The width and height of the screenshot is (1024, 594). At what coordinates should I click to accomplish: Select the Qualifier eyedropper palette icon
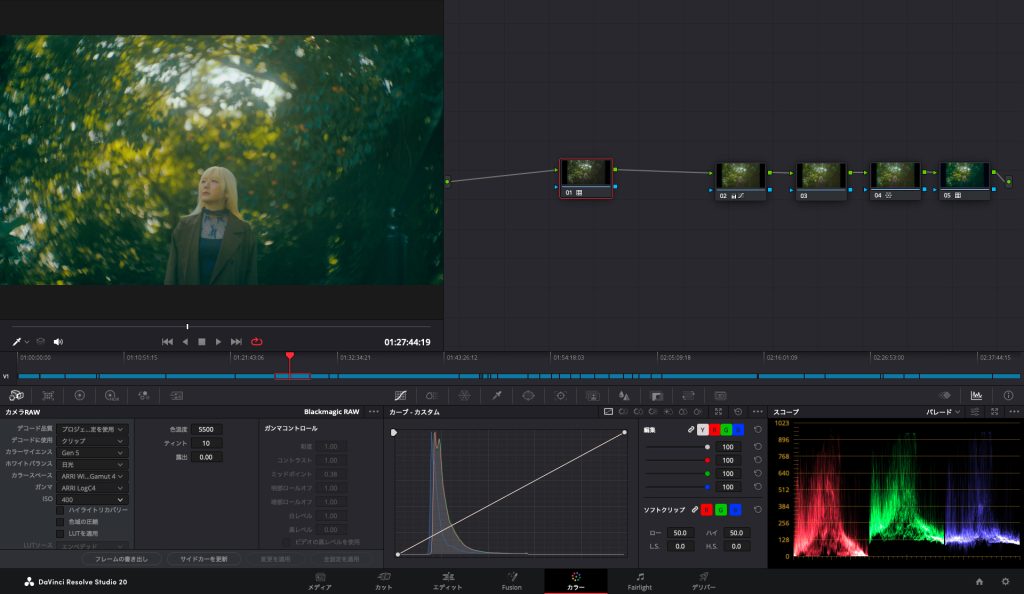point(496,395)
